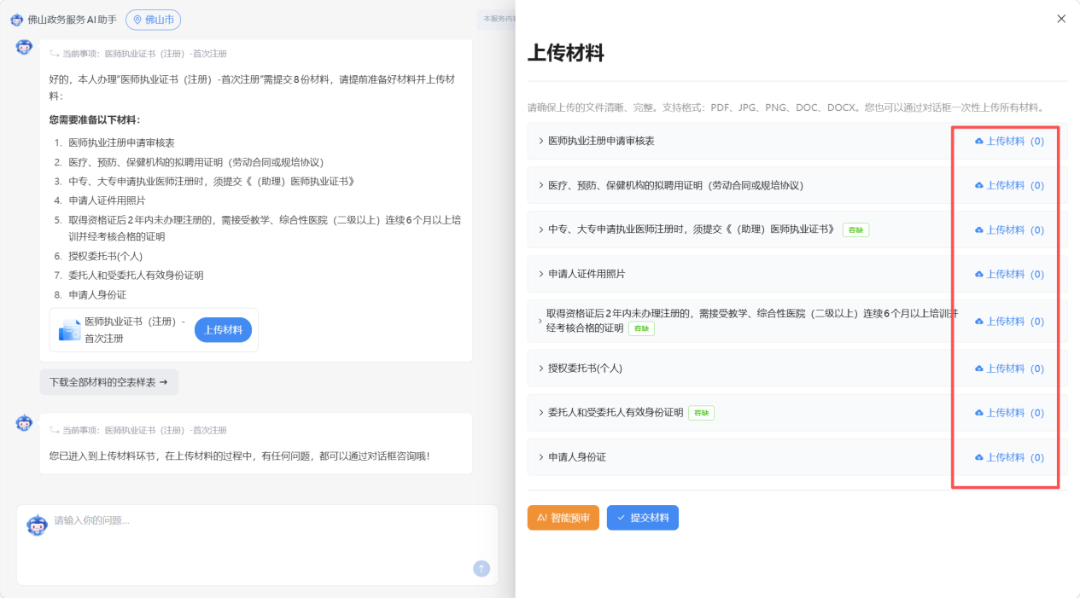The height and width of the screenshot is (598, 1080).
Task: Upload material for 申请人身份证
Action: pos(1009,457)
